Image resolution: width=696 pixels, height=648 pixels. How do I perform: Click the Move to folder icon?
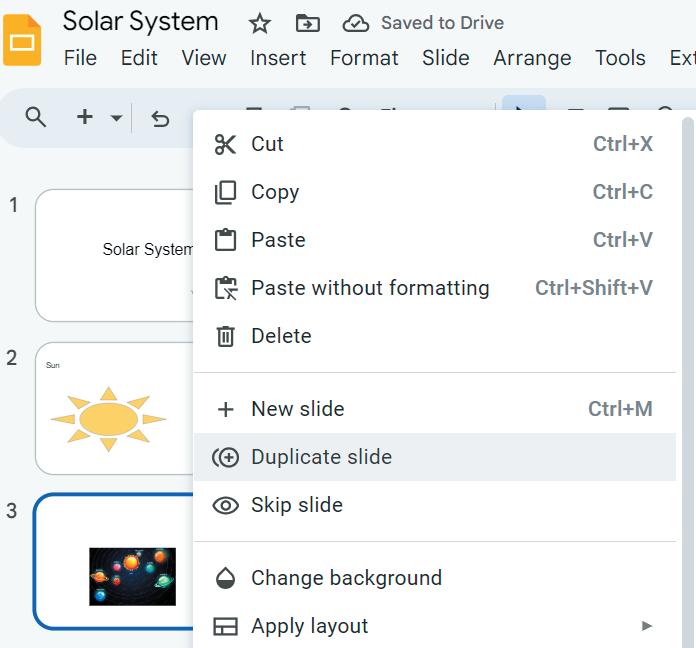[x=308, y=23]
